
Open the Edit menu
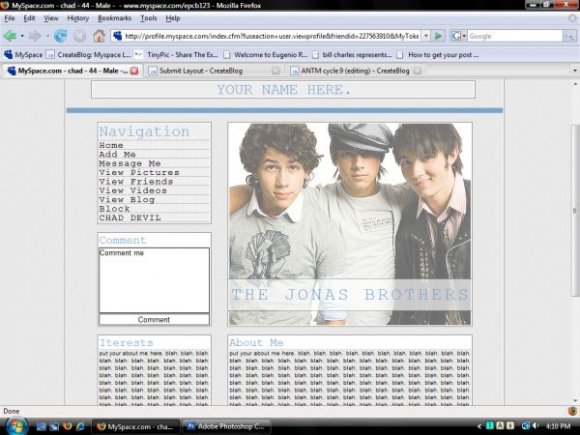(29, 18)
